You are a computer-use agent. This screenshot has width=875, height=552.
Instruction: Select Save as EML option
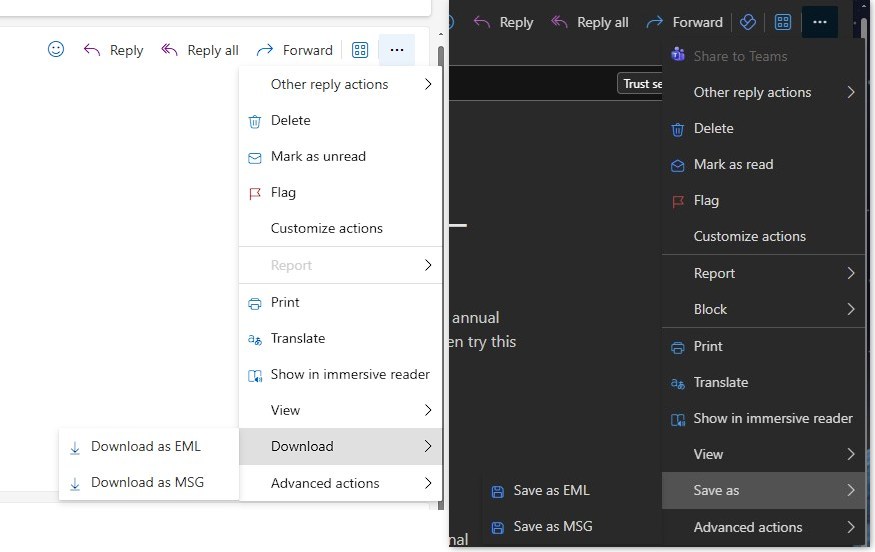click(x=572, y=491)
